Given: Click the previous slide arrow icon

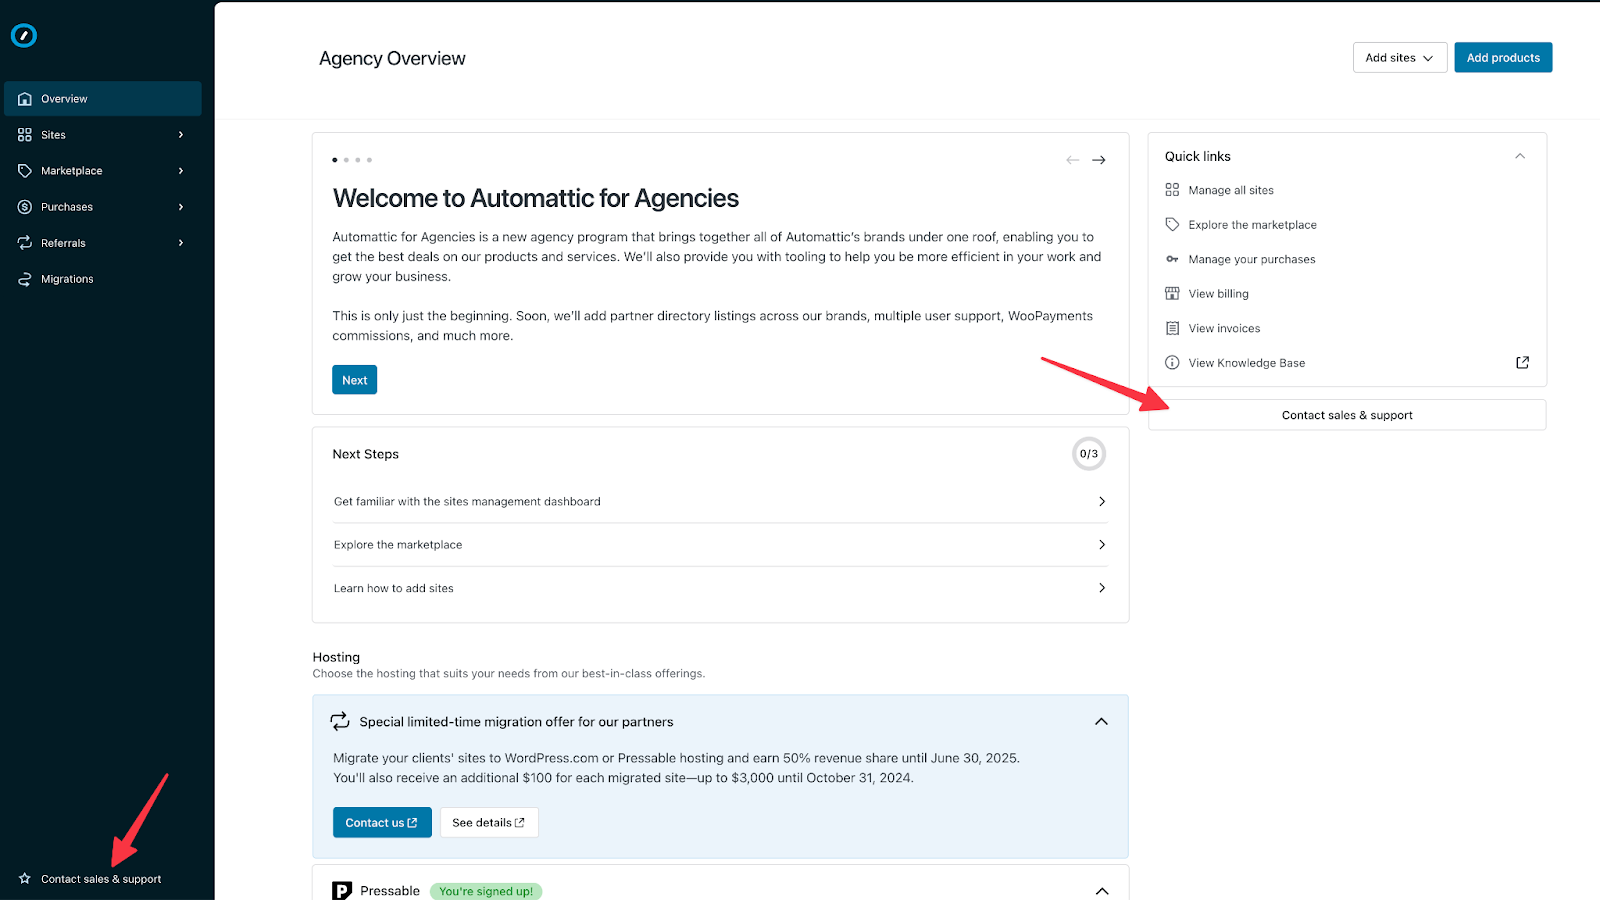Looking at the screenshot, I should 1072,160.
